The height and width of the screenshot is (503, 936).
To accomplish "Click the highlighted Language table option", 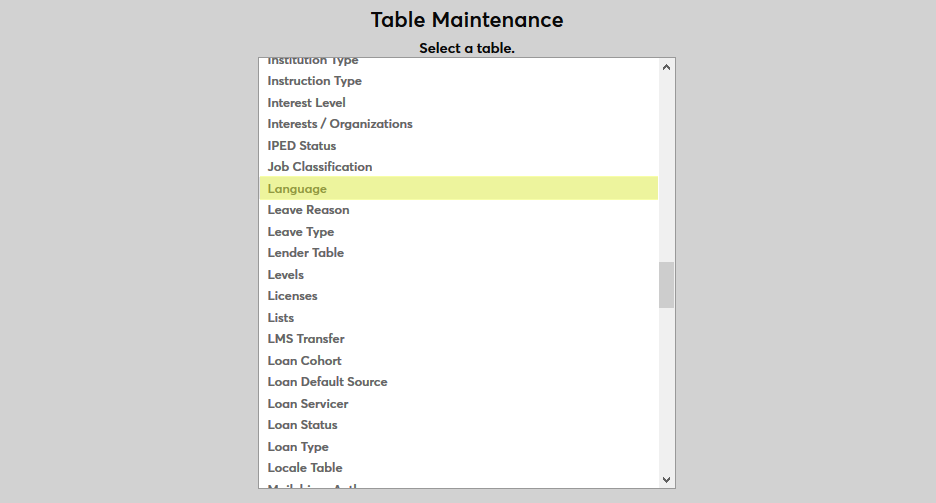I will click(x=297, y=189).
